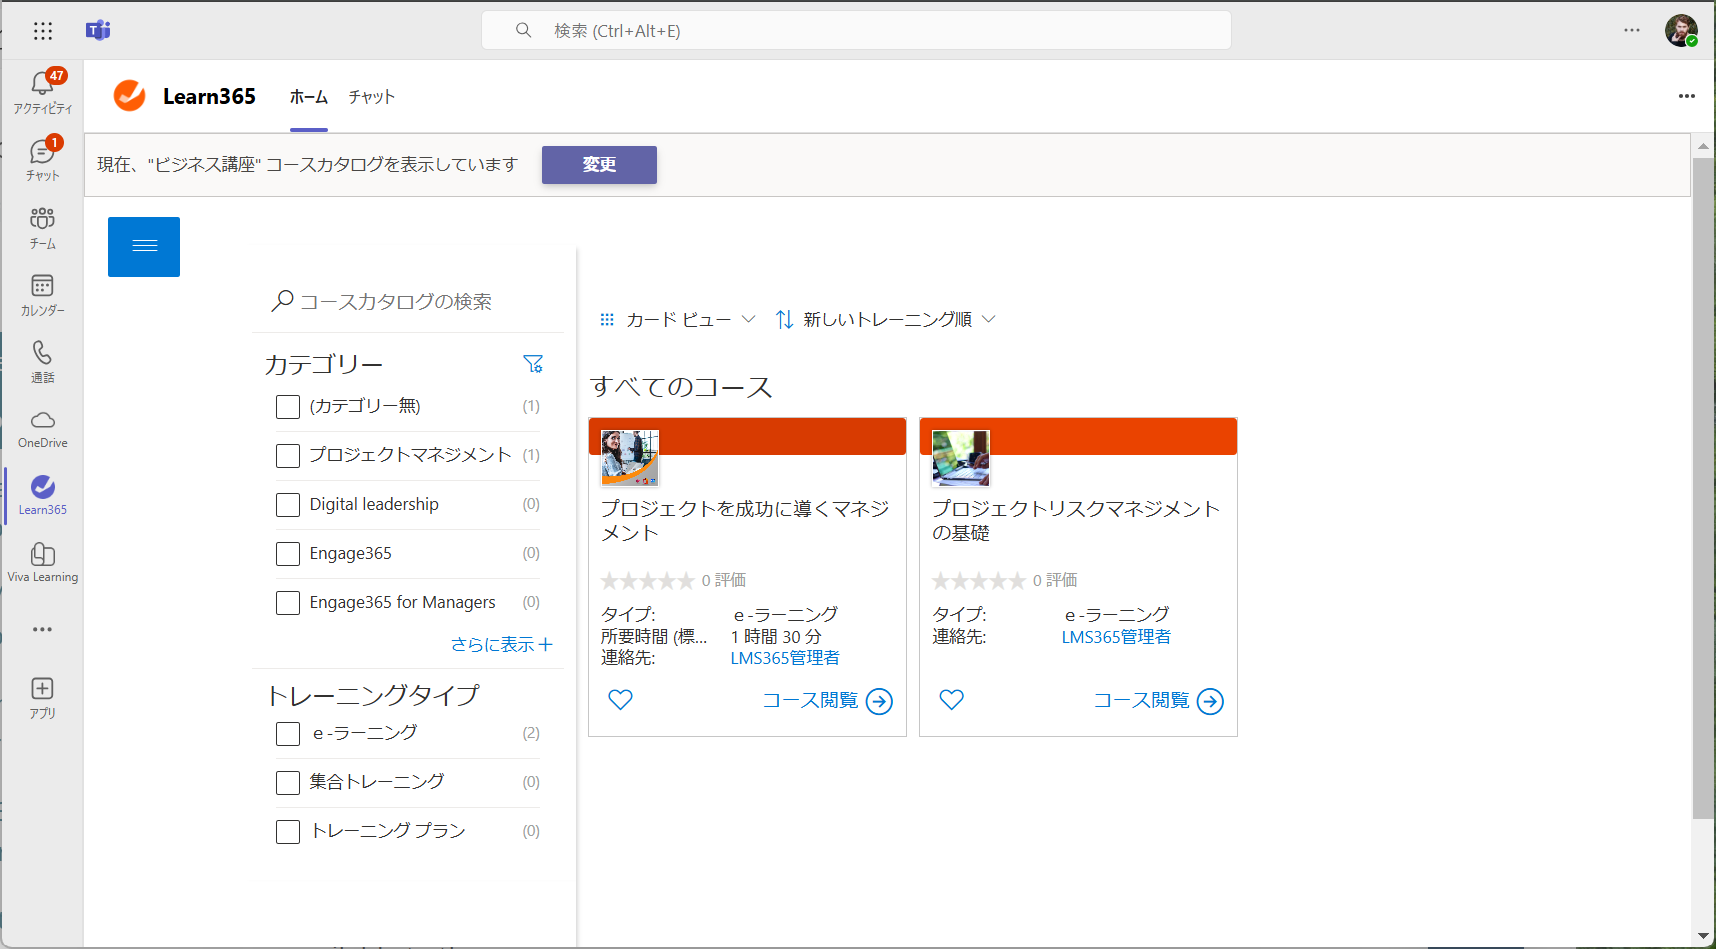Enable the Engage365 for Managers checkbox

tap(288, 603)
